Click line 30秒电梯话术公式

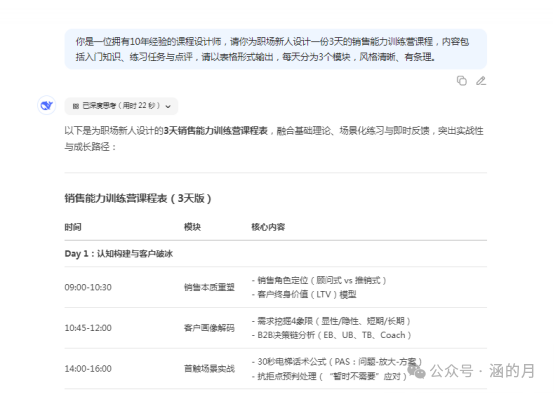tap(337, 362)
